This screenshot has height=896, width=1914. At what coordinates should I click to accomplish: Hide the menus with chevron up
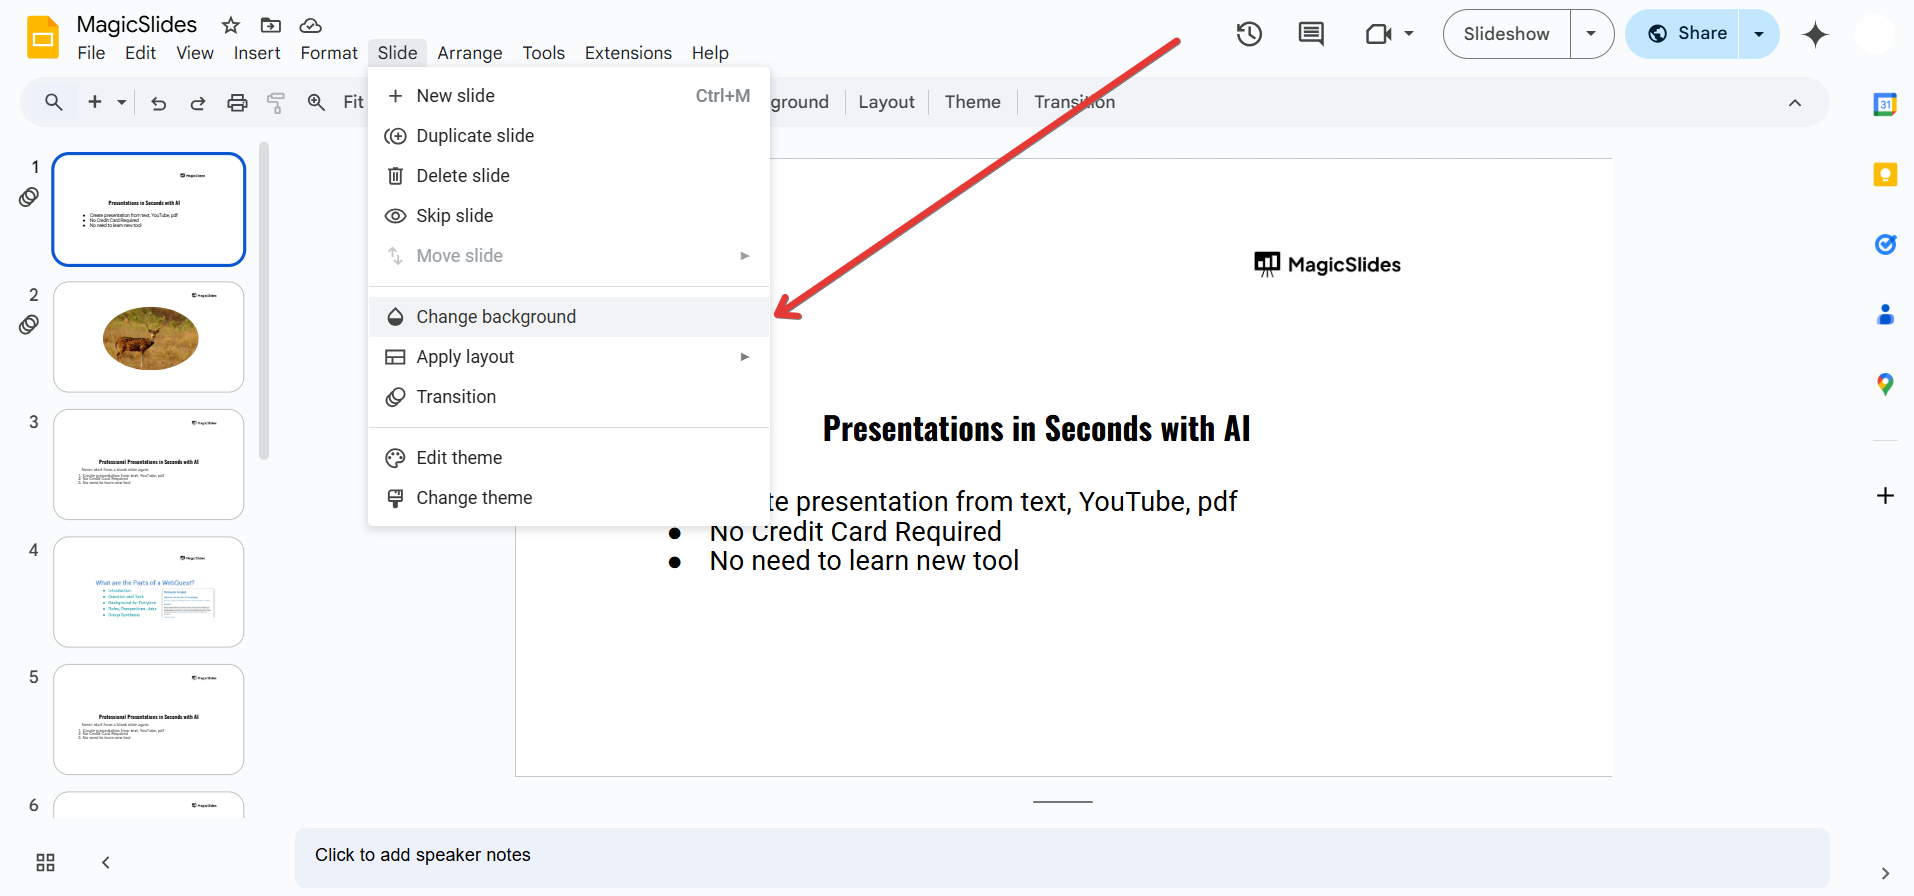[x=1795, y=102]
